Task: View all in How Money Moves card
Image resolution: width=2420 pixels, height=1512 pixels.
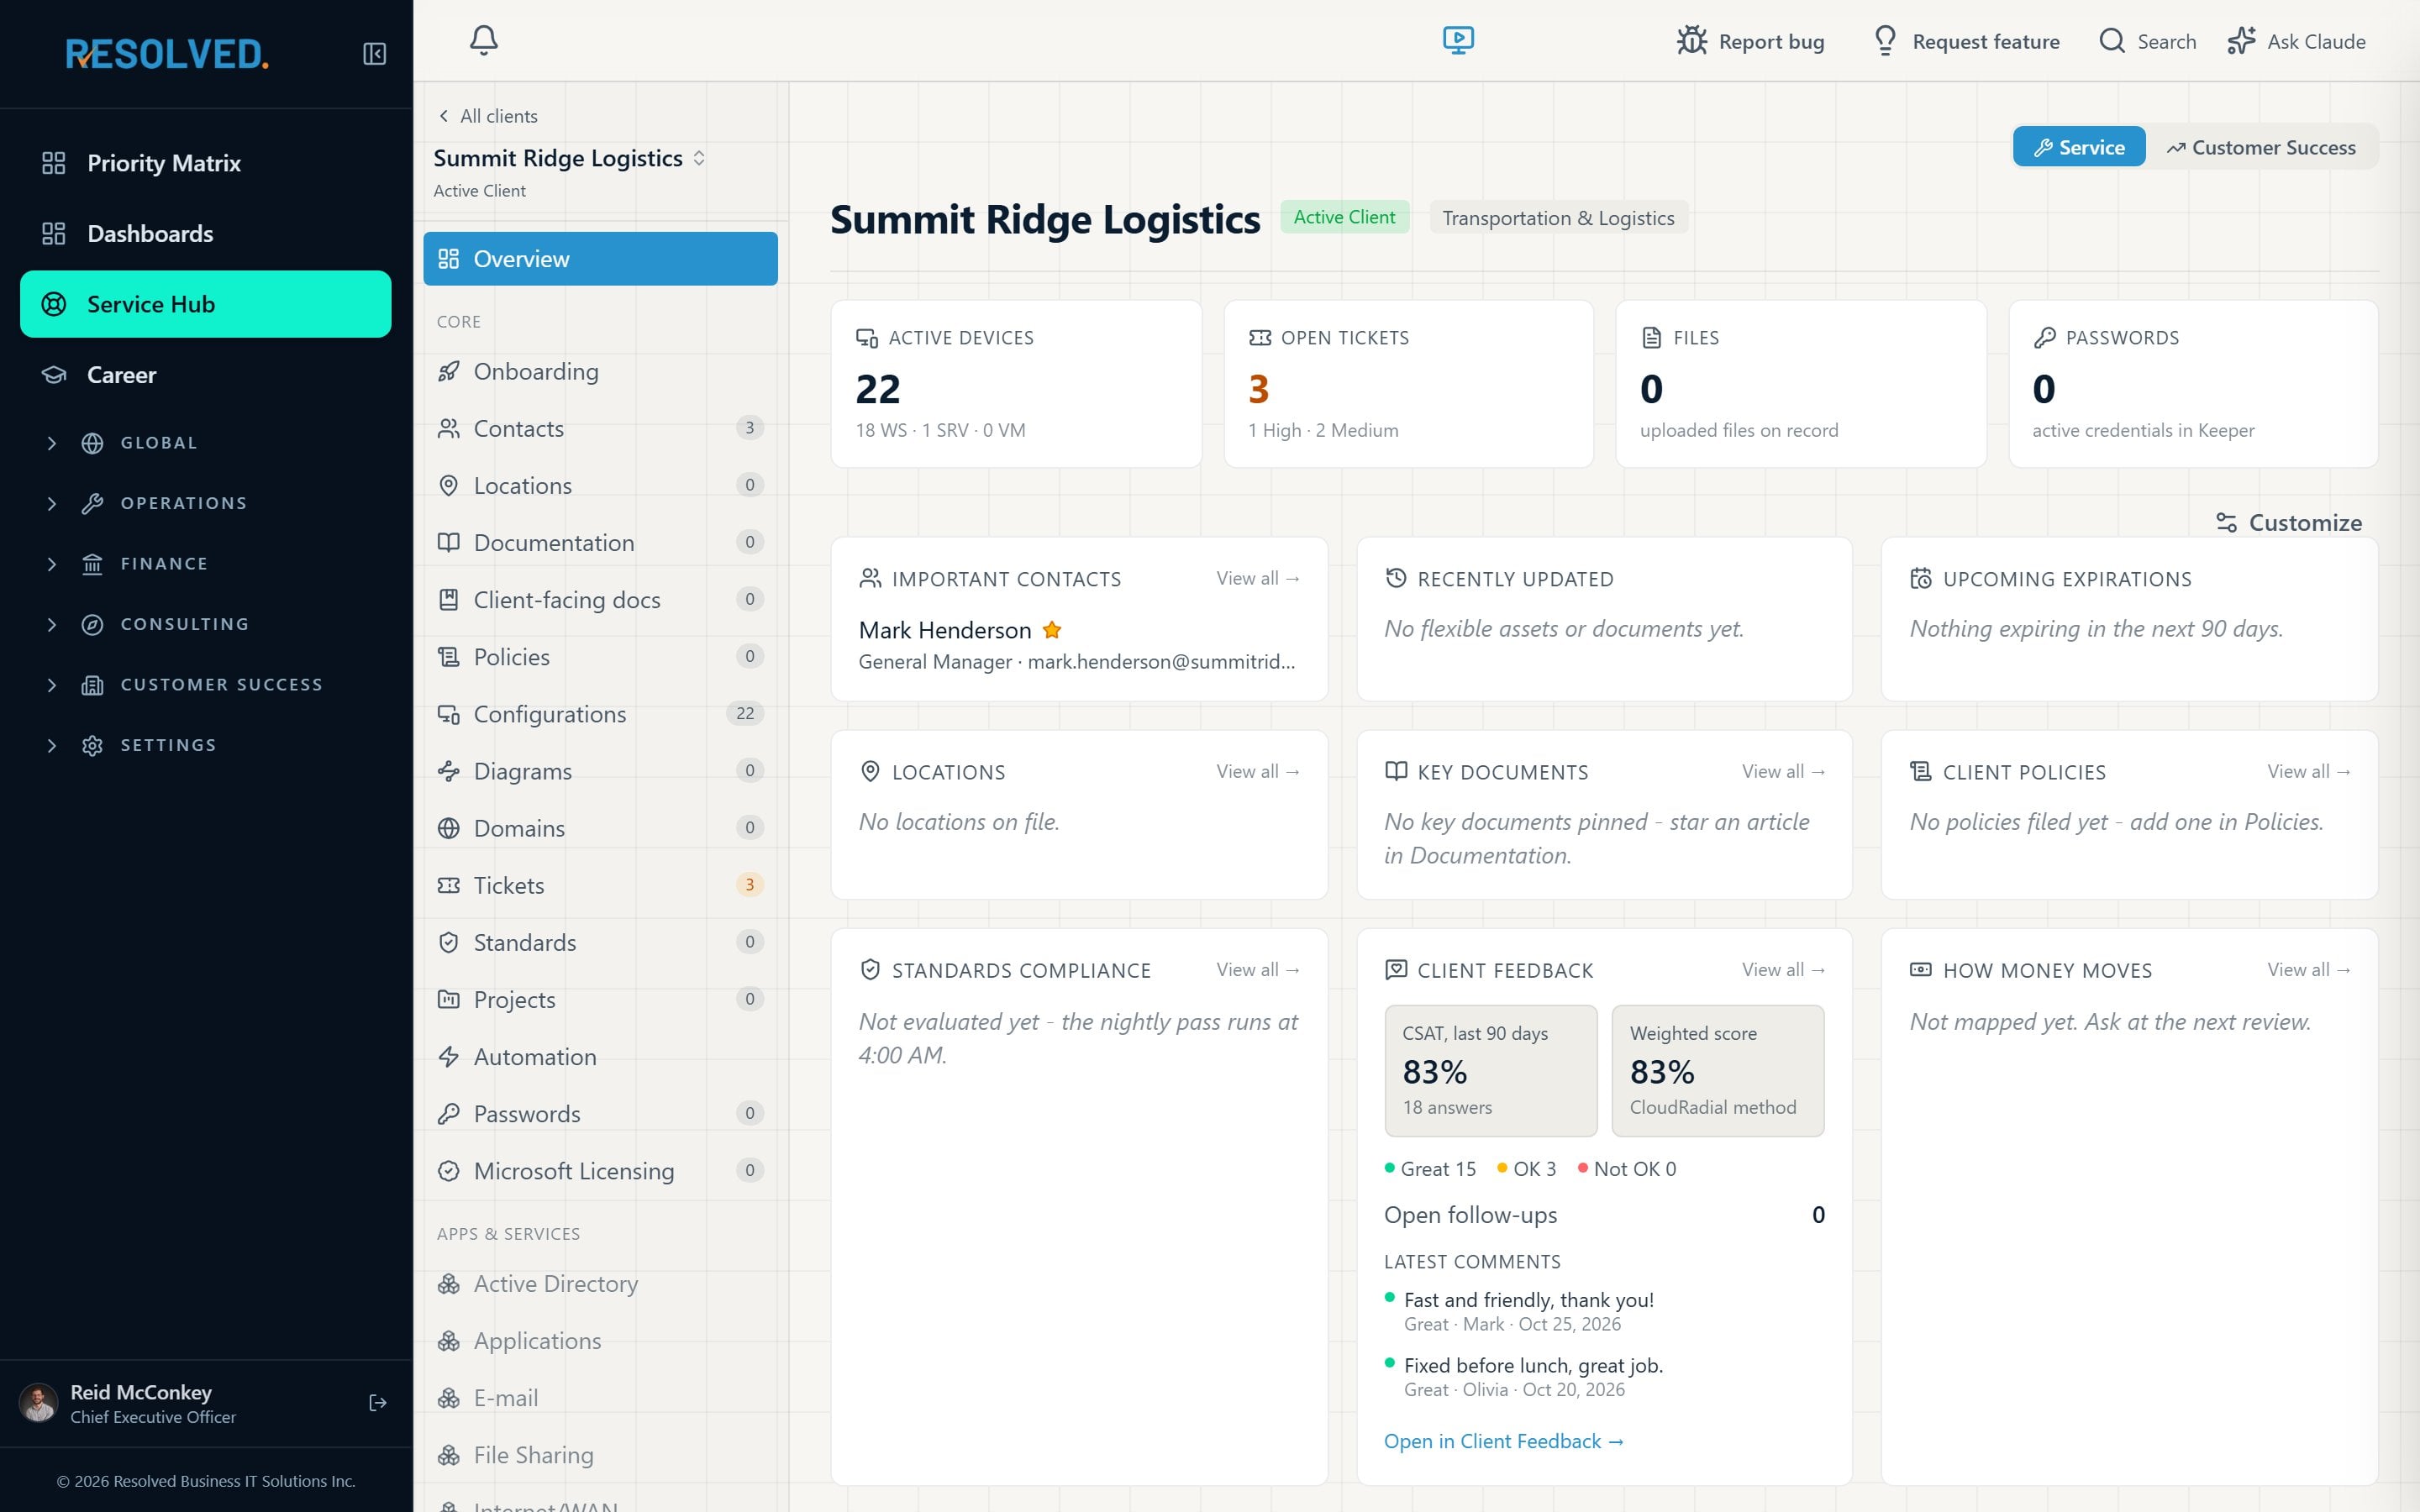Action: pyautogui.click(x=2309, y=969)
